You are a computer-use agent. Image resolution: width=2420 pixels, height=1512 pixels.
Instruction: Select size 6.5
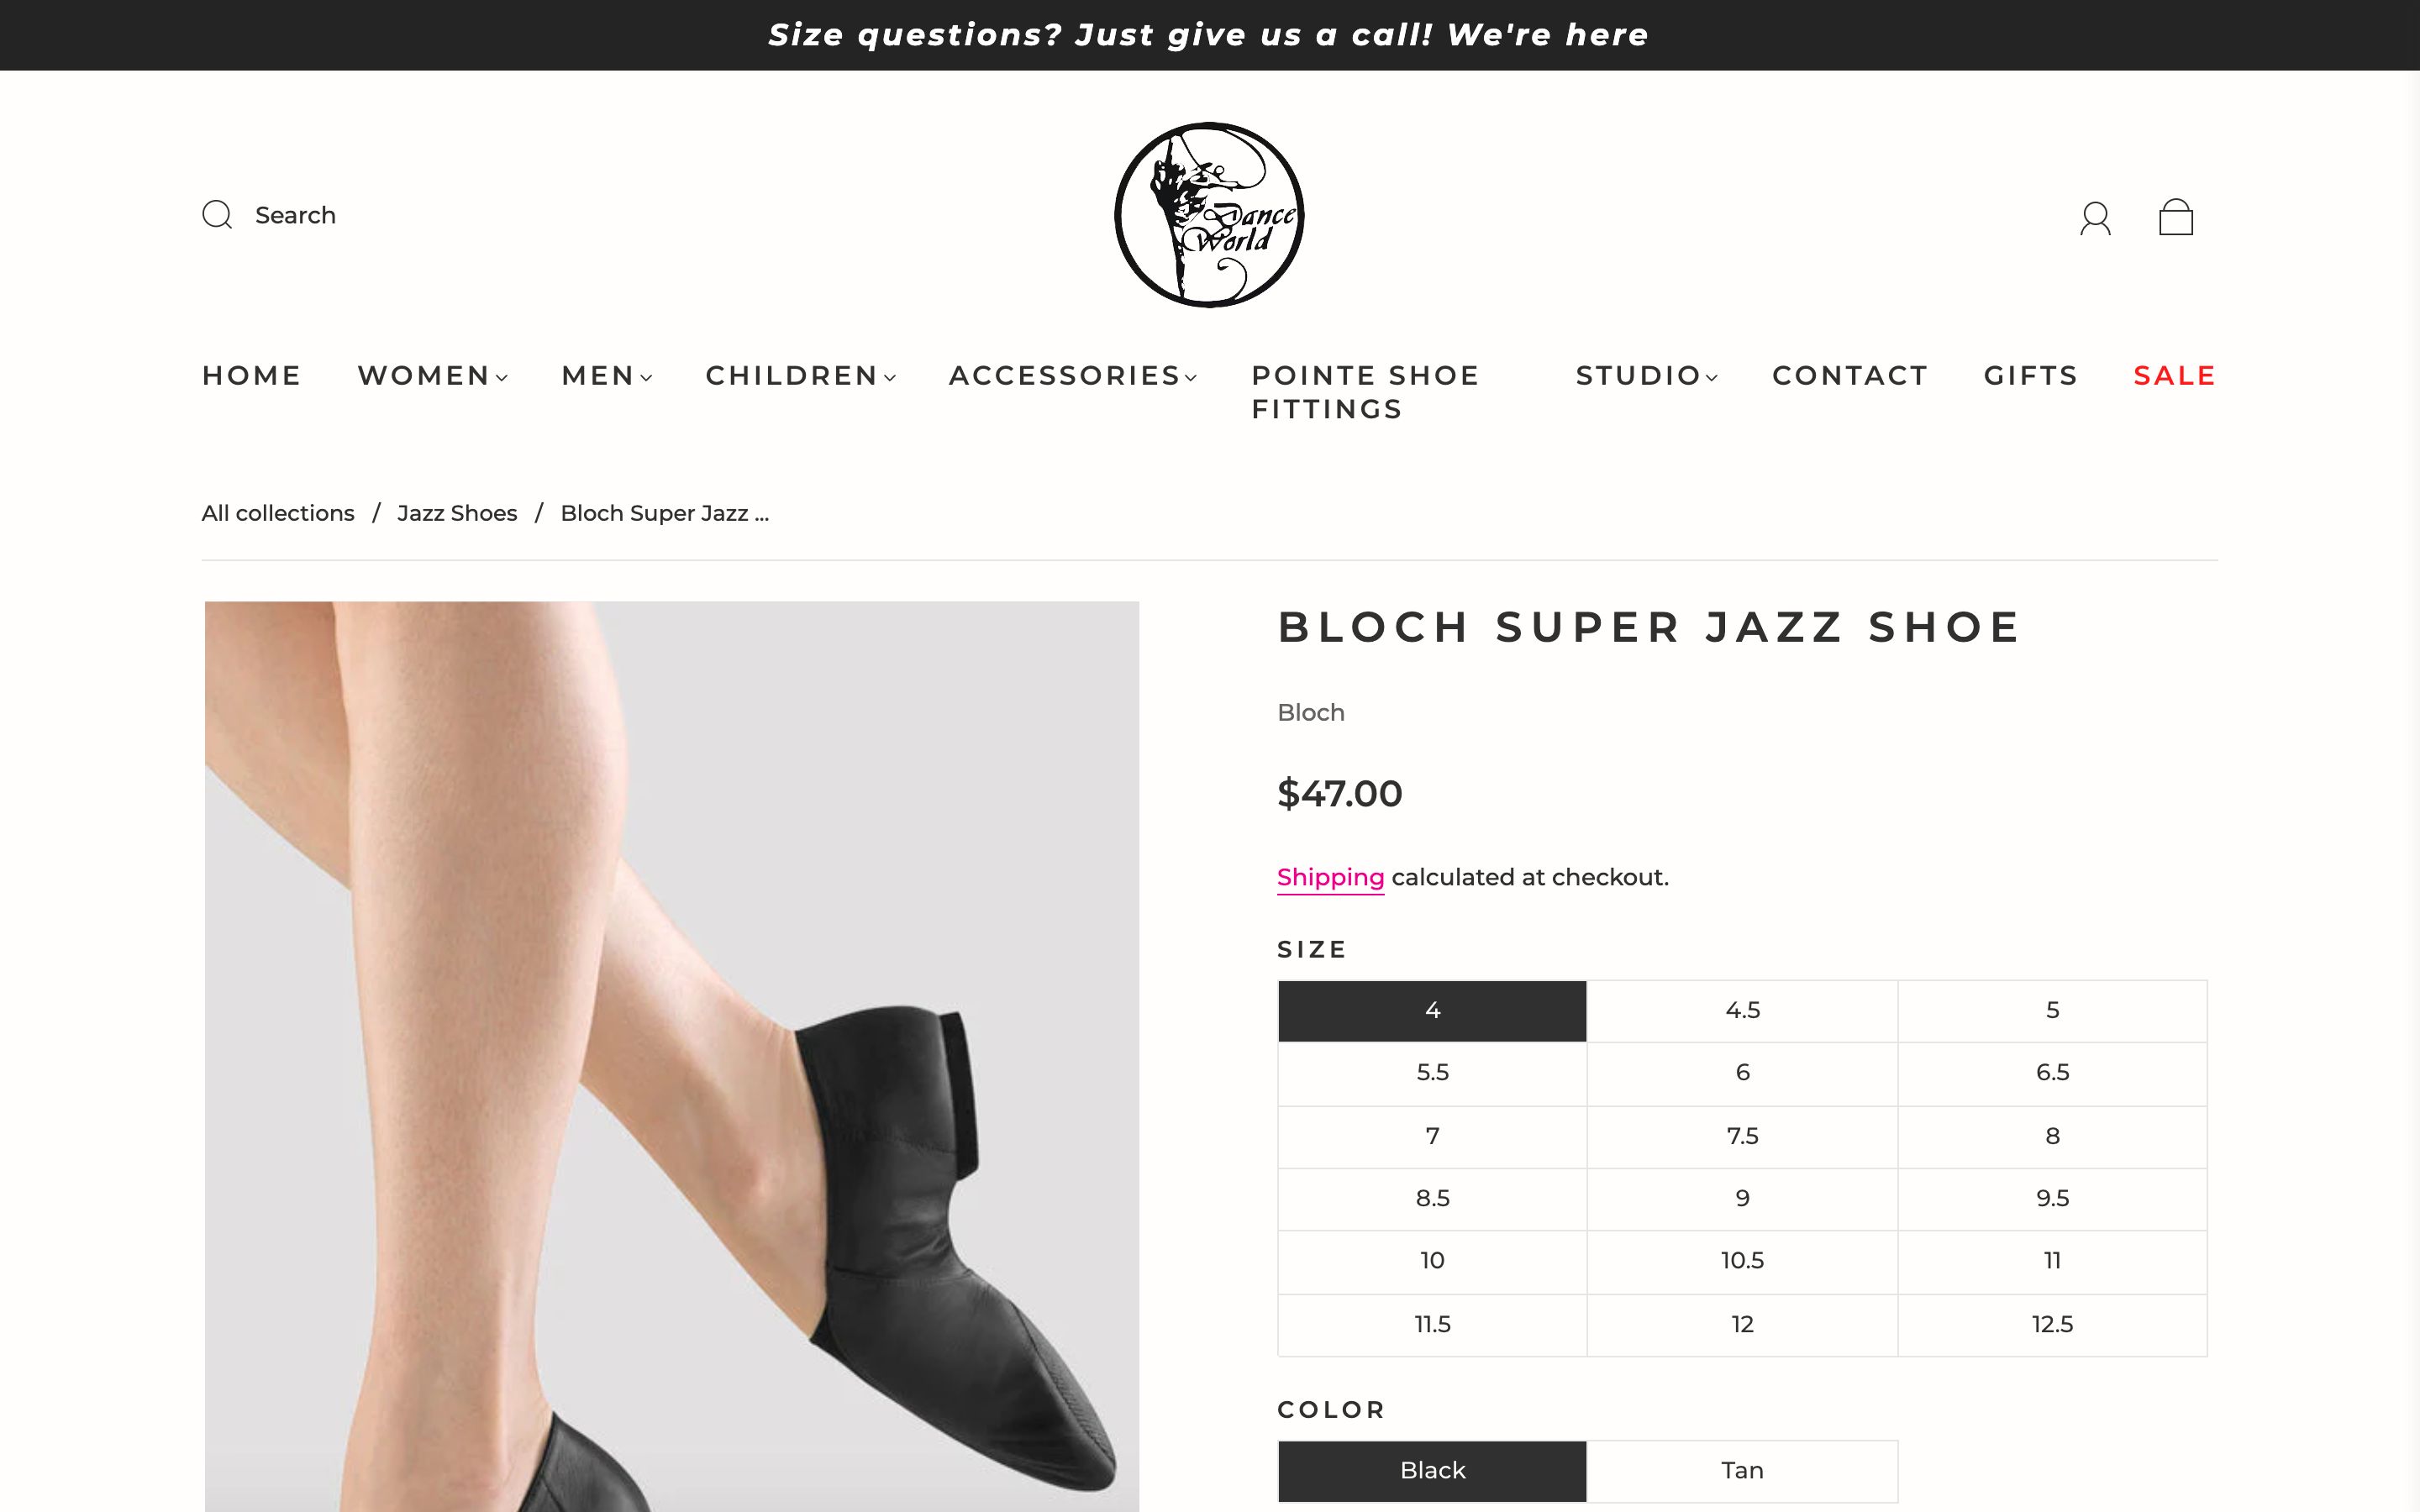point(2052,1073)
